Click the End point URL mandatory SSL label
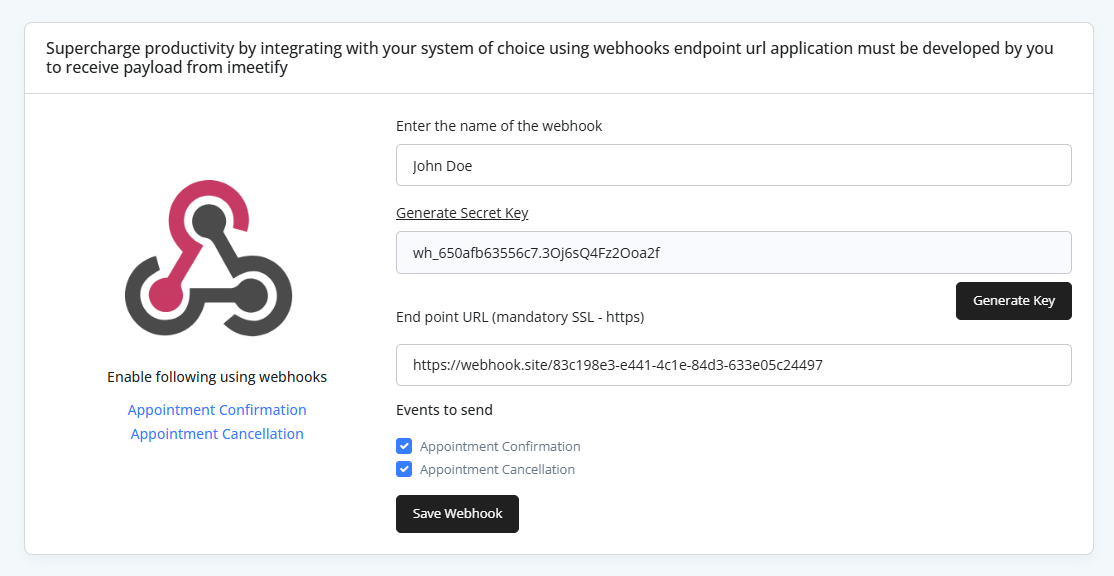Viewport: 1114px width, 576px height. 520,317
